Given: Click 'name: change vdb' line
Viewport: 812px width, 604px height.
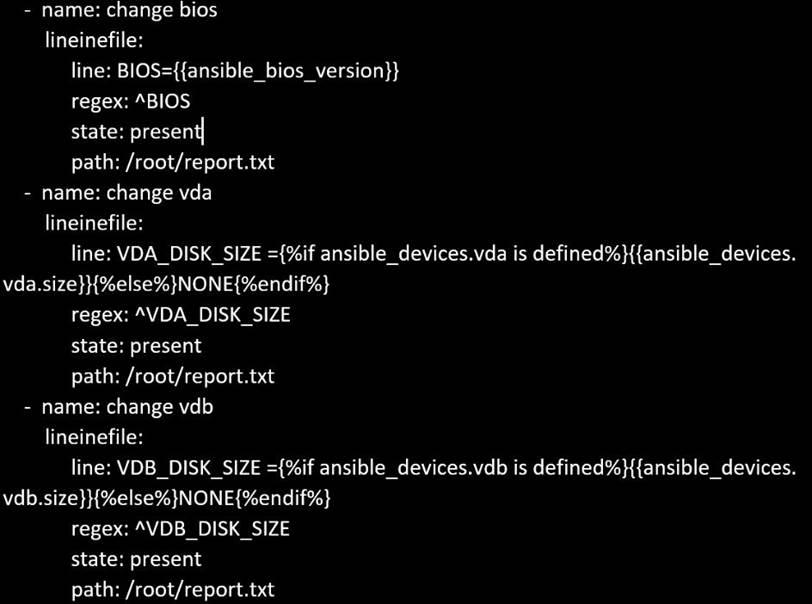Looking at the screenshot, I should 127,407.
